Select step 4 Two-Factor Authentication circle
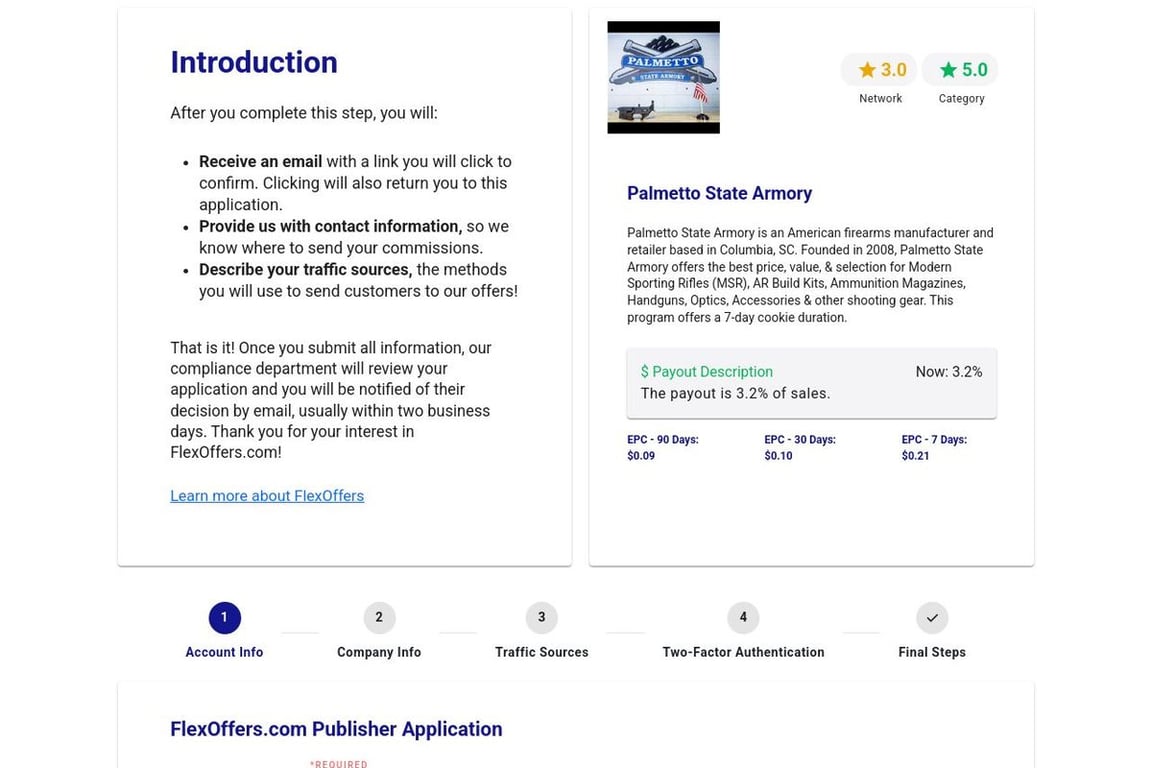The width and height of the screenshot is (1152, 768). (x=743, y=617)
